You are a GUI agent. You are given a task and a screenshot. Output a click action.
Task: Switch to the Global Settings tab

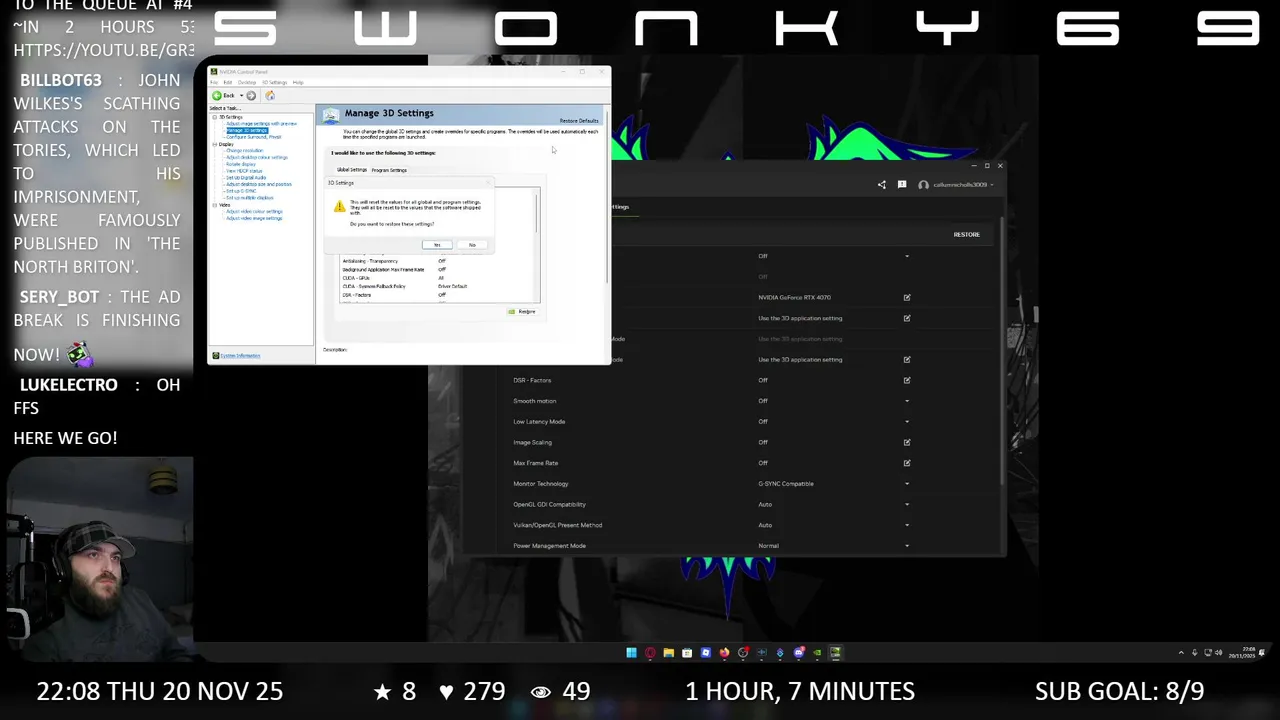352,170
